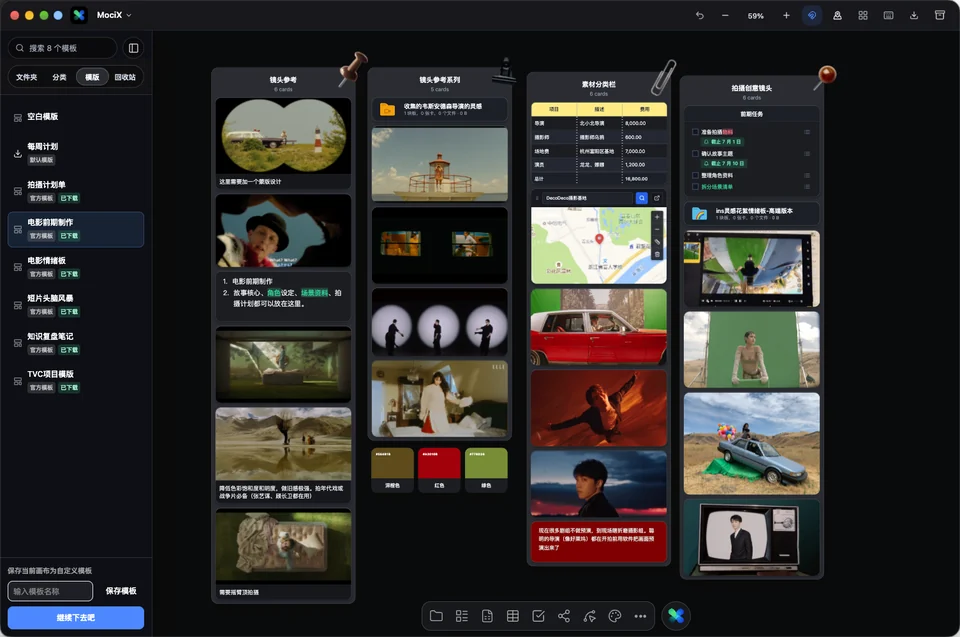Viewport: 960px width, 637px height.
Task: Select the 绿色 color swatch card
Action: tap(486, 470)
